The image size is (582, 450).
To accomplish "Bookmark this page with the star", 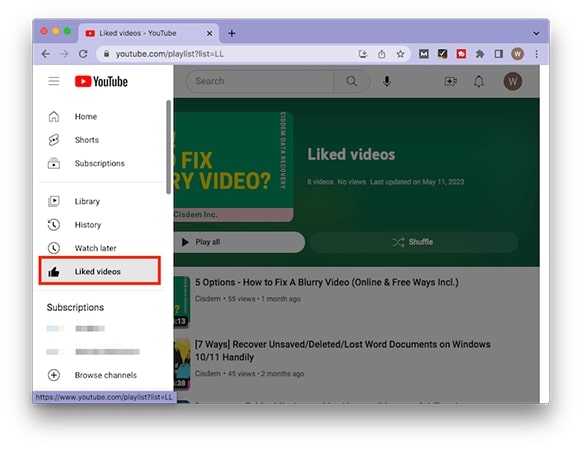I will coord(400,54).
